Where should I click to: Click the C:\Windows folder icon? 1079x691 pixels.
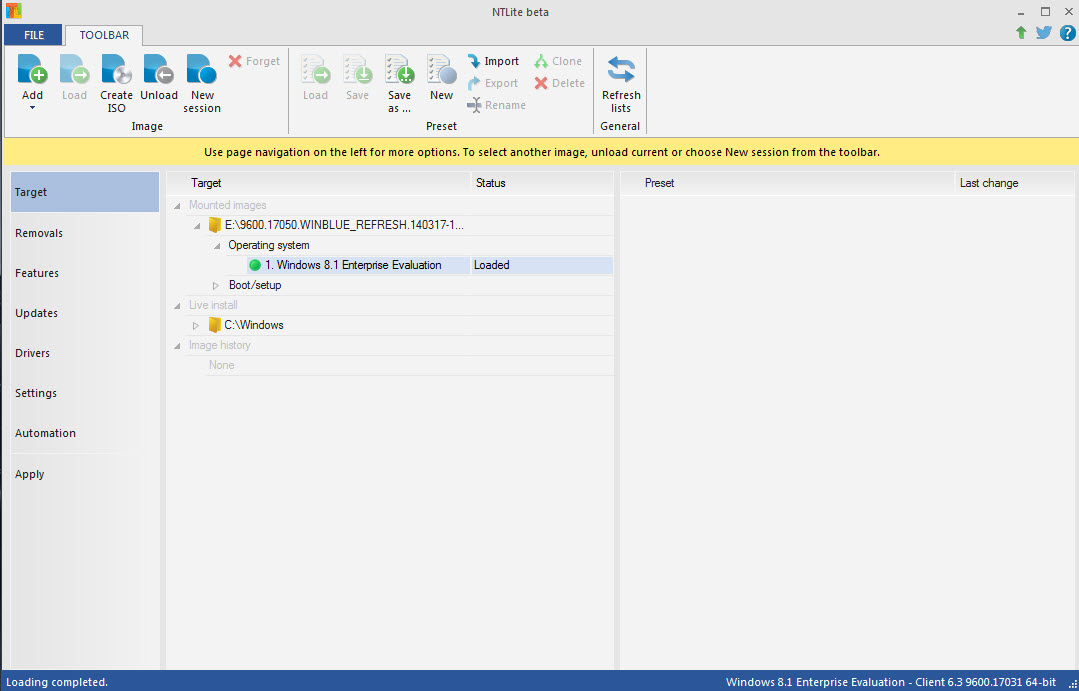point(215,325)
